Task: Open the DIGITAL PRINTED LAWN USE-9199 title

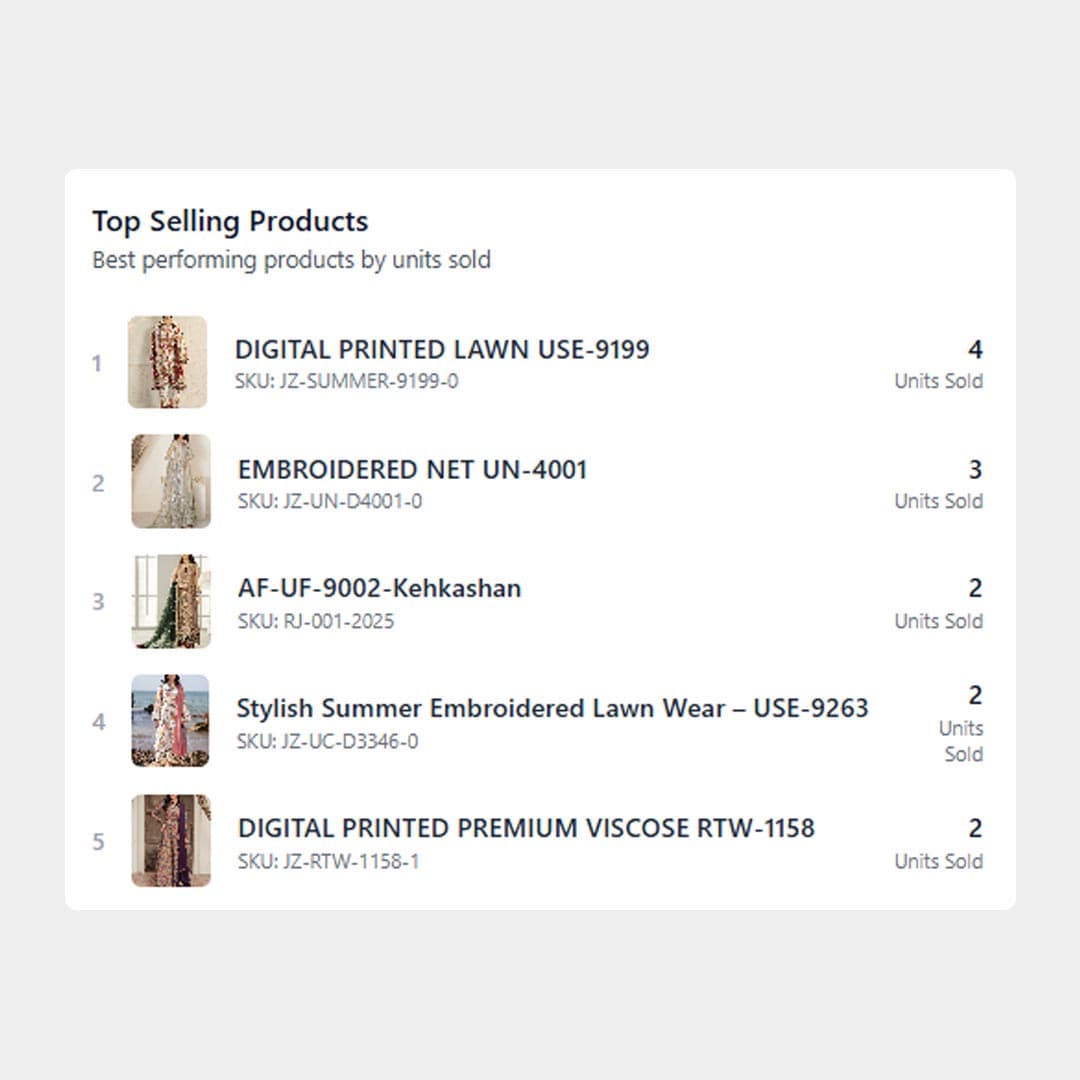Action: (x=442, y=350)
